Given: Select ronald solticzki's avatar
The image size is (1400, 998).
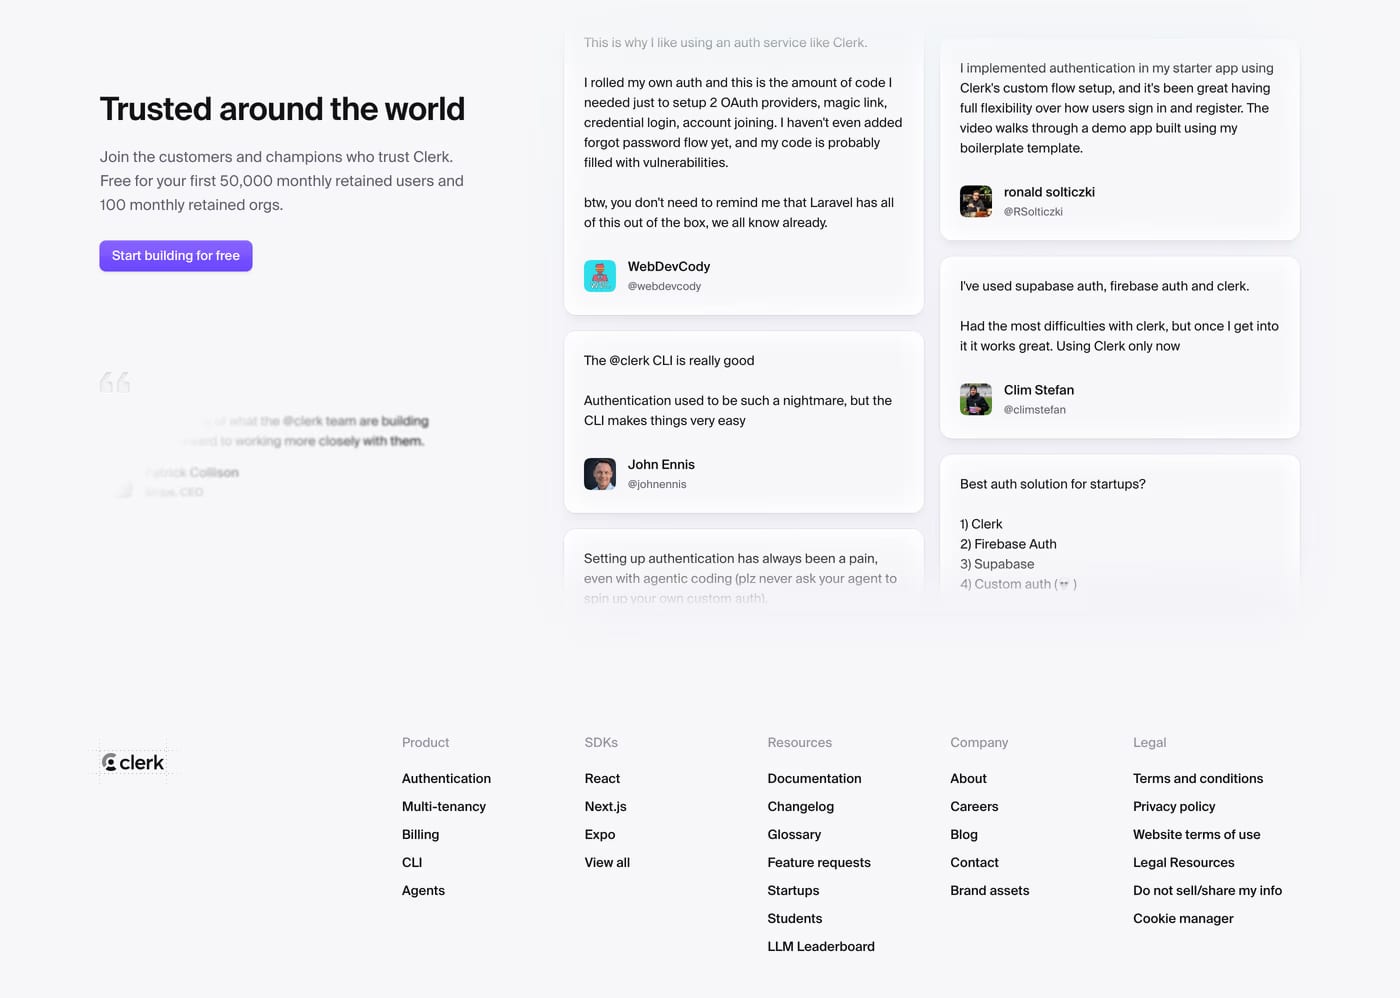Looking at the screenshot, I should [x=976, y=201].
